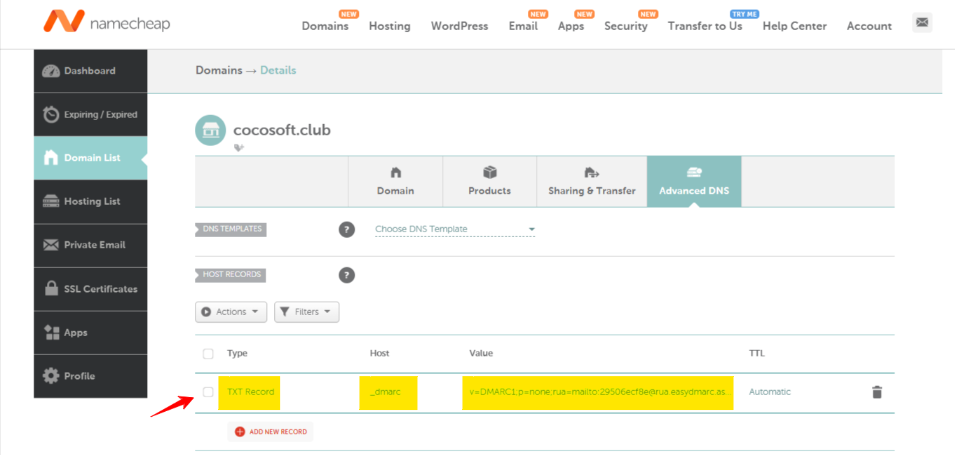
Task: Click the cocosoft.club storefront icon
Action: click(x=210, y=130)
